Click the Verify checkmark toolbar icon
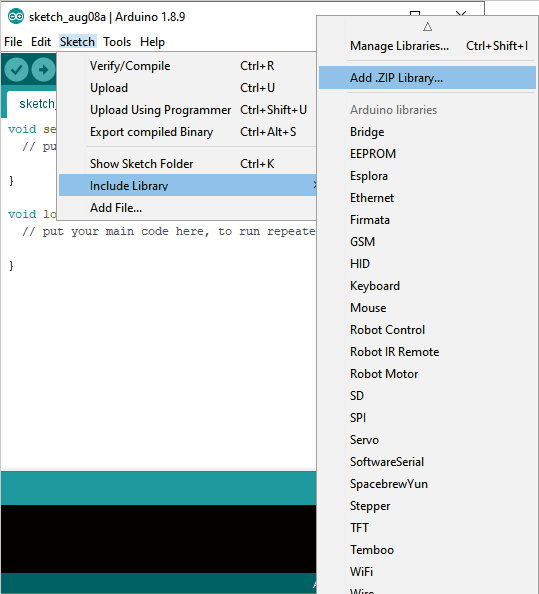 pos(16,70)
